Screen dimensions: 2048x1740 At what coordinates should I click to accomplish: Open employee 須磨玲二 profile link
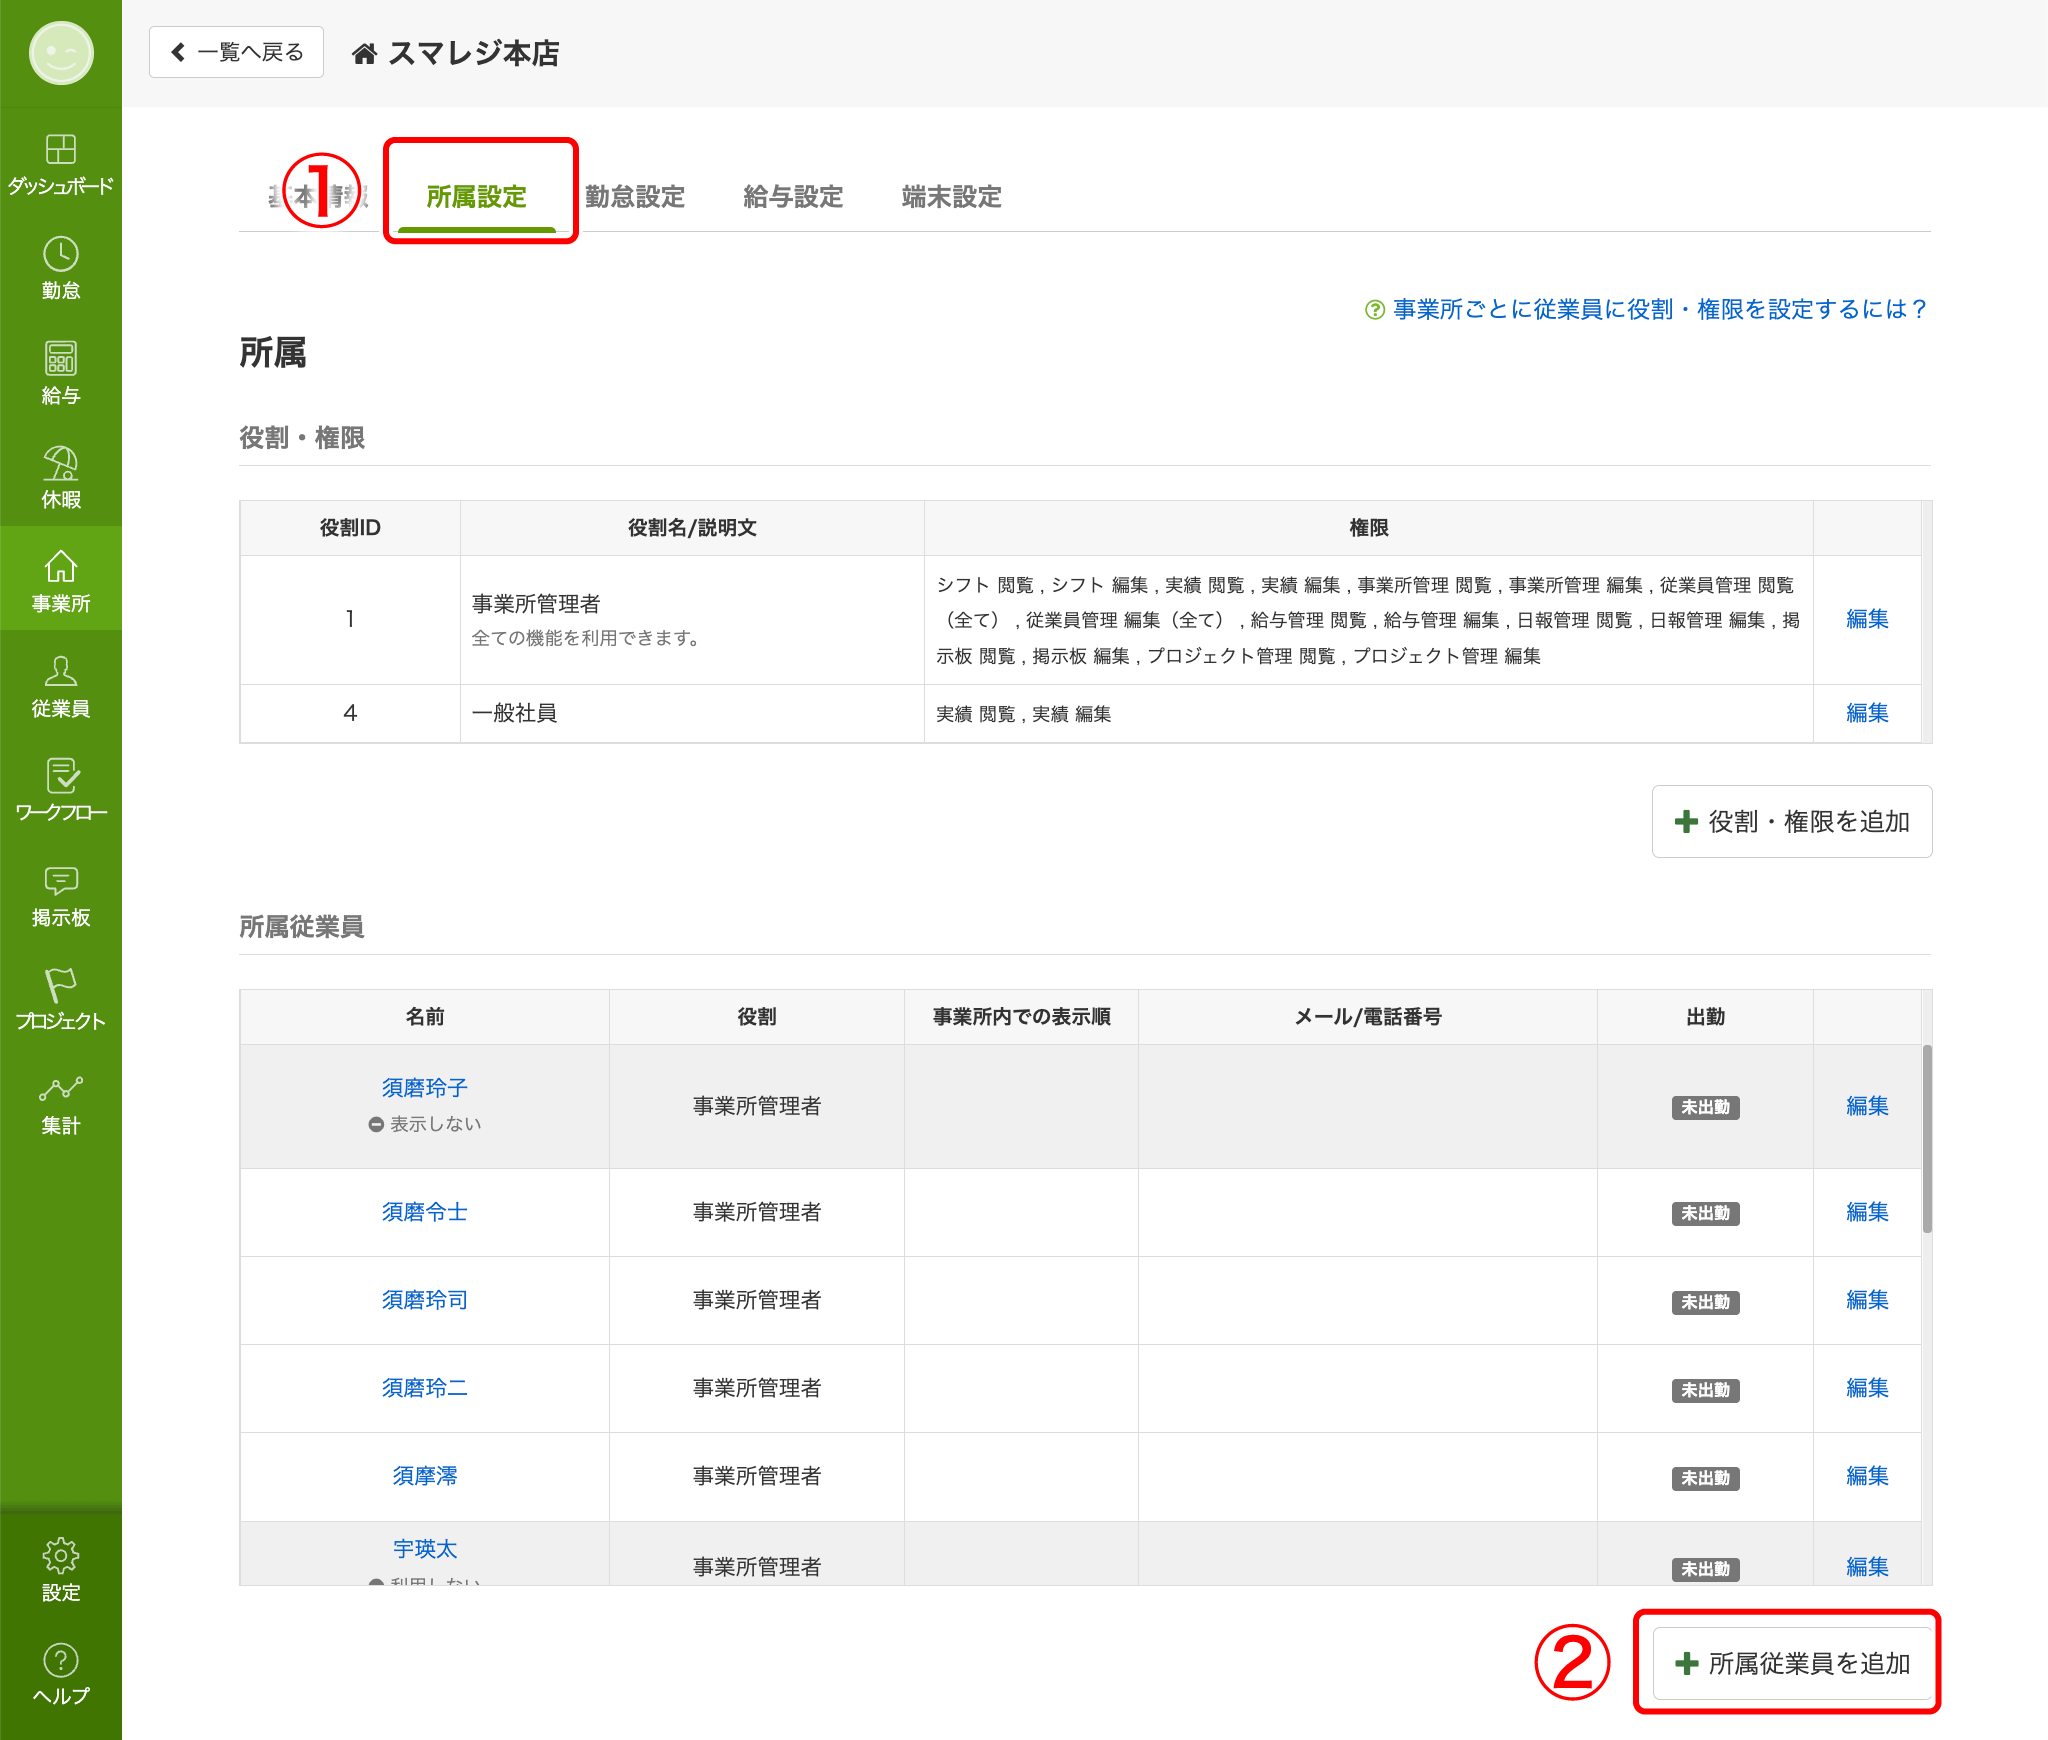[424, 1388]
